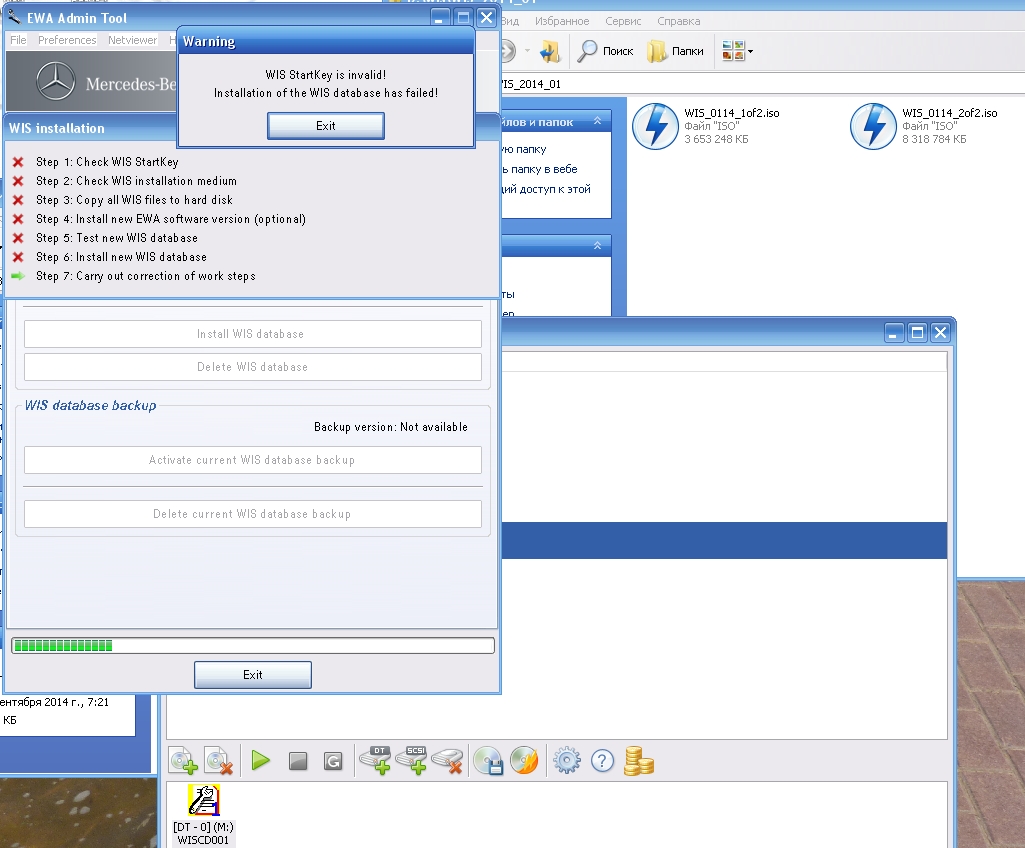Click the Add DT virtual drive icon
Image resolution: width=1025 pixels, height=848 pixels.
click(376, 760)
